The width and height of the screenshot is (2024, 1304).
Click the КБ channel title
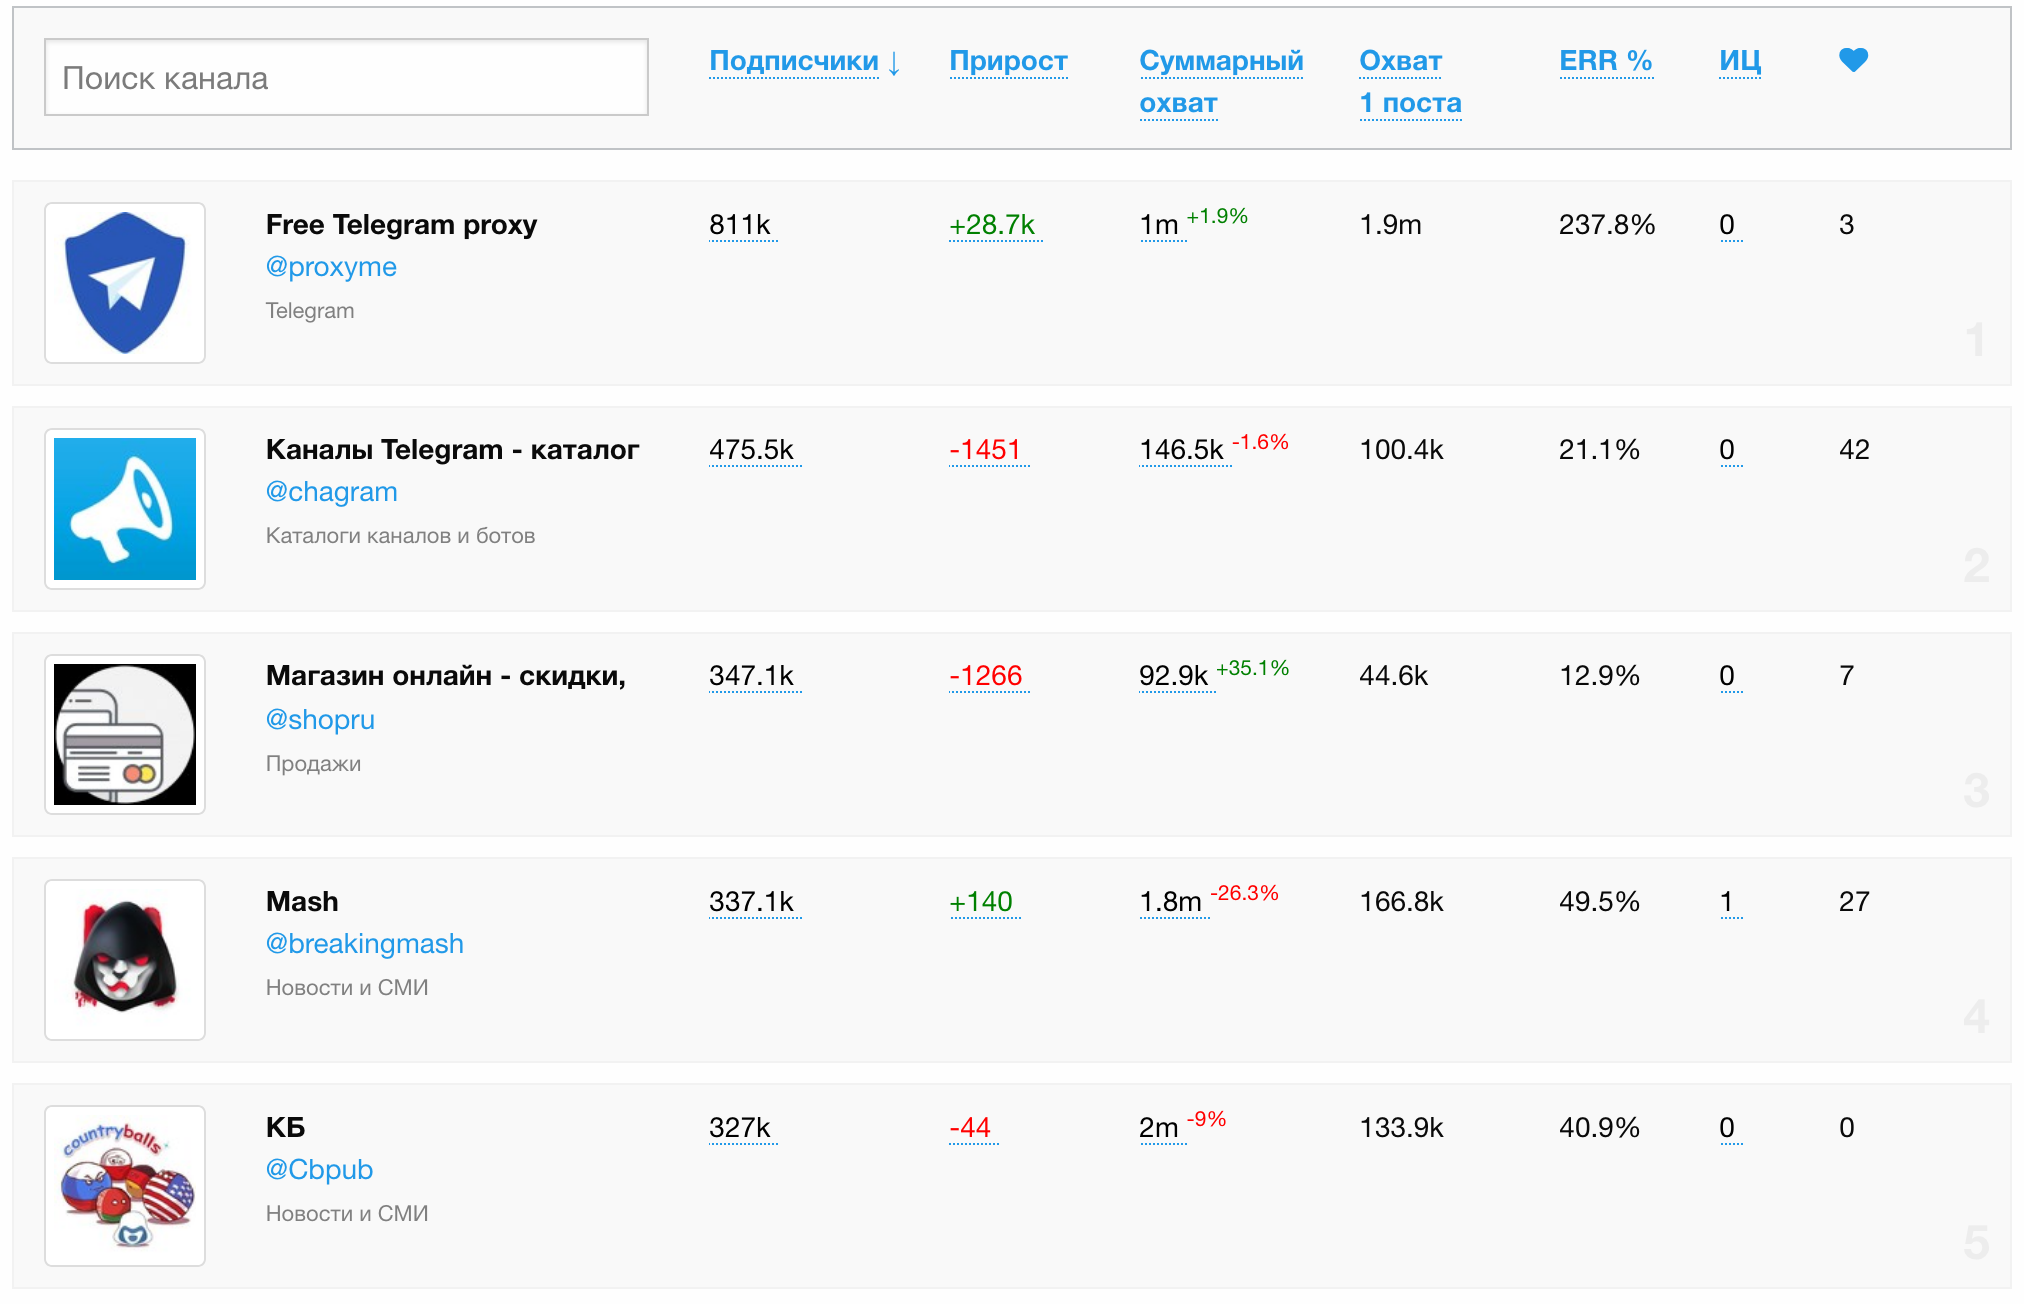coord(285,1128)
